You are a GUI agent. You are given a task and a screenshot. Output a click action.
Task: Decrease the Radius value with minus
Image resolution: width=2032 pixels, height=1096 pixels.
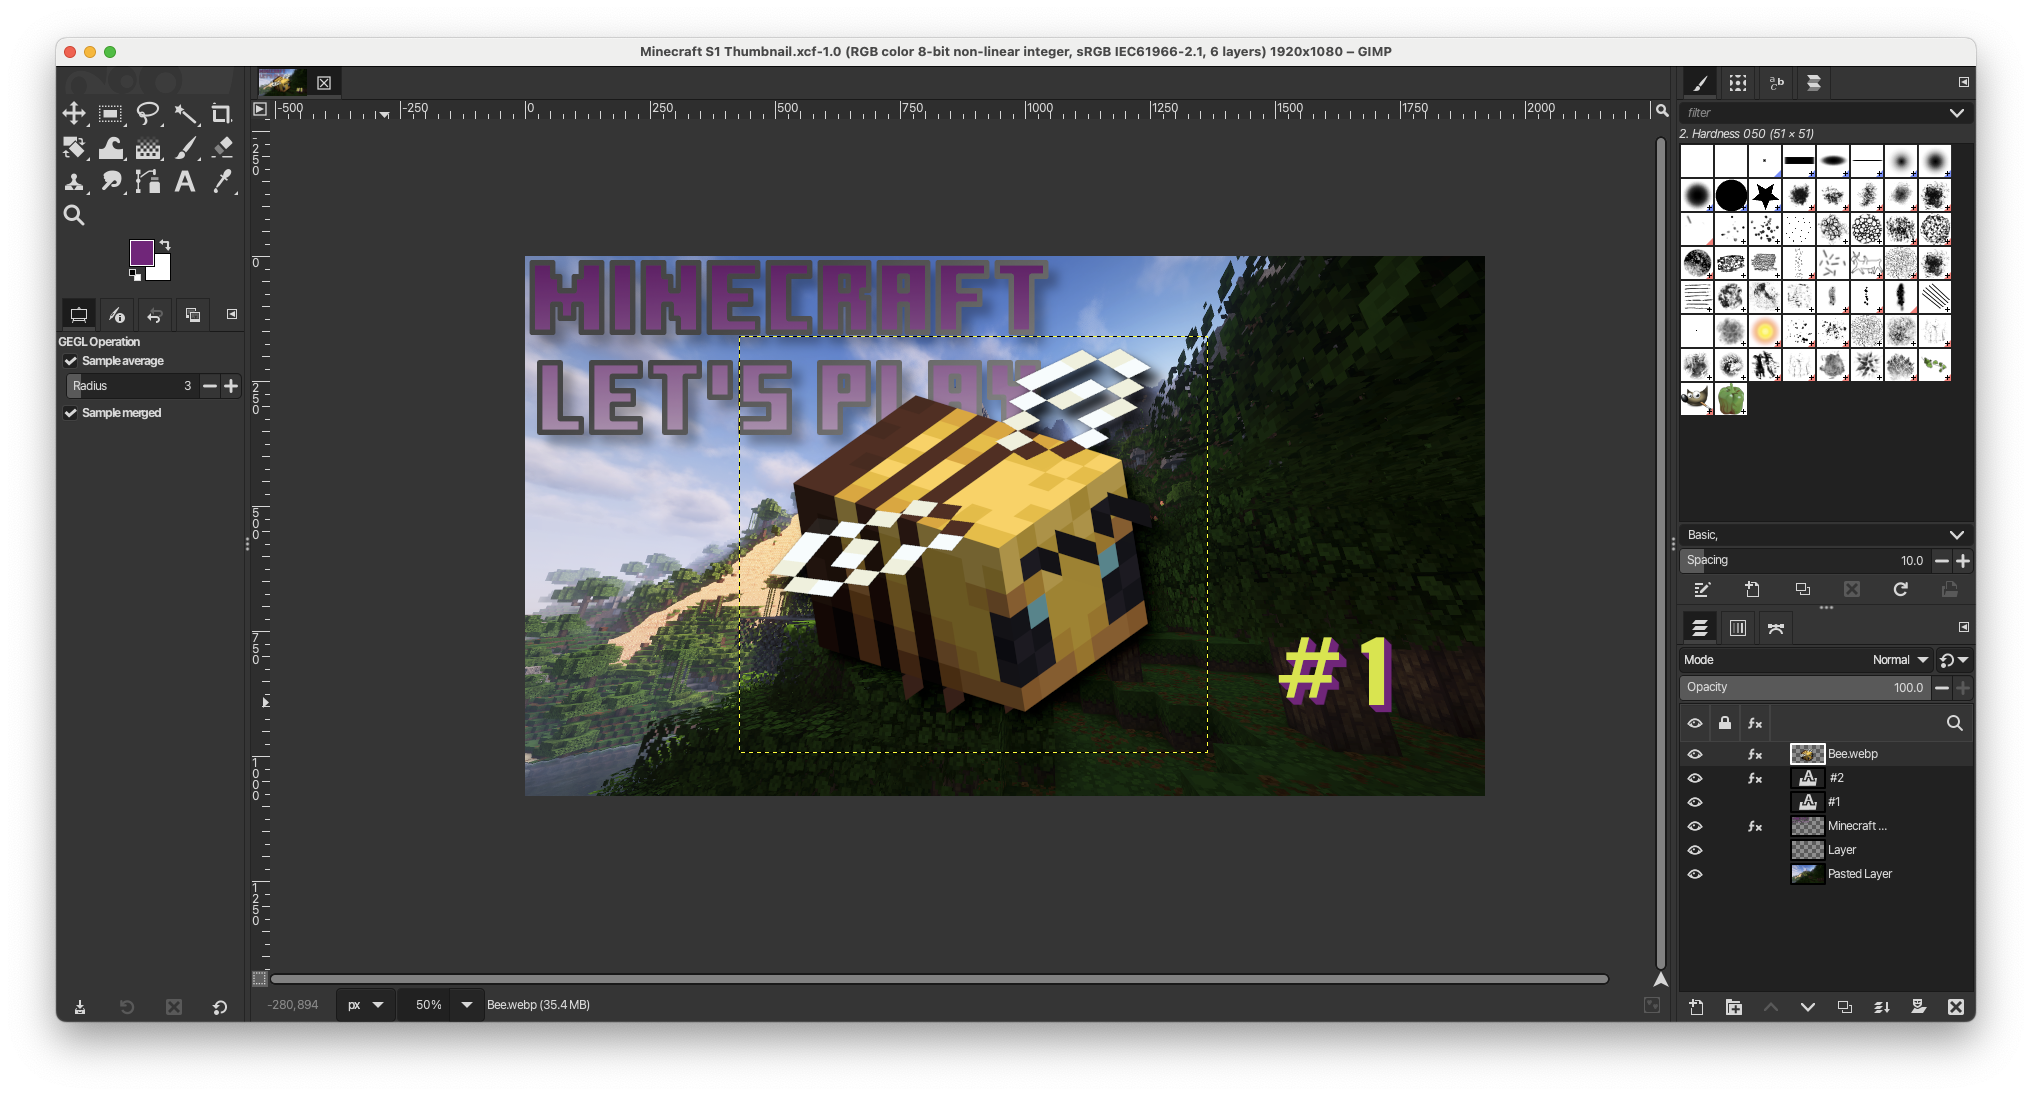pyautogui.click(x=210, y=386)
